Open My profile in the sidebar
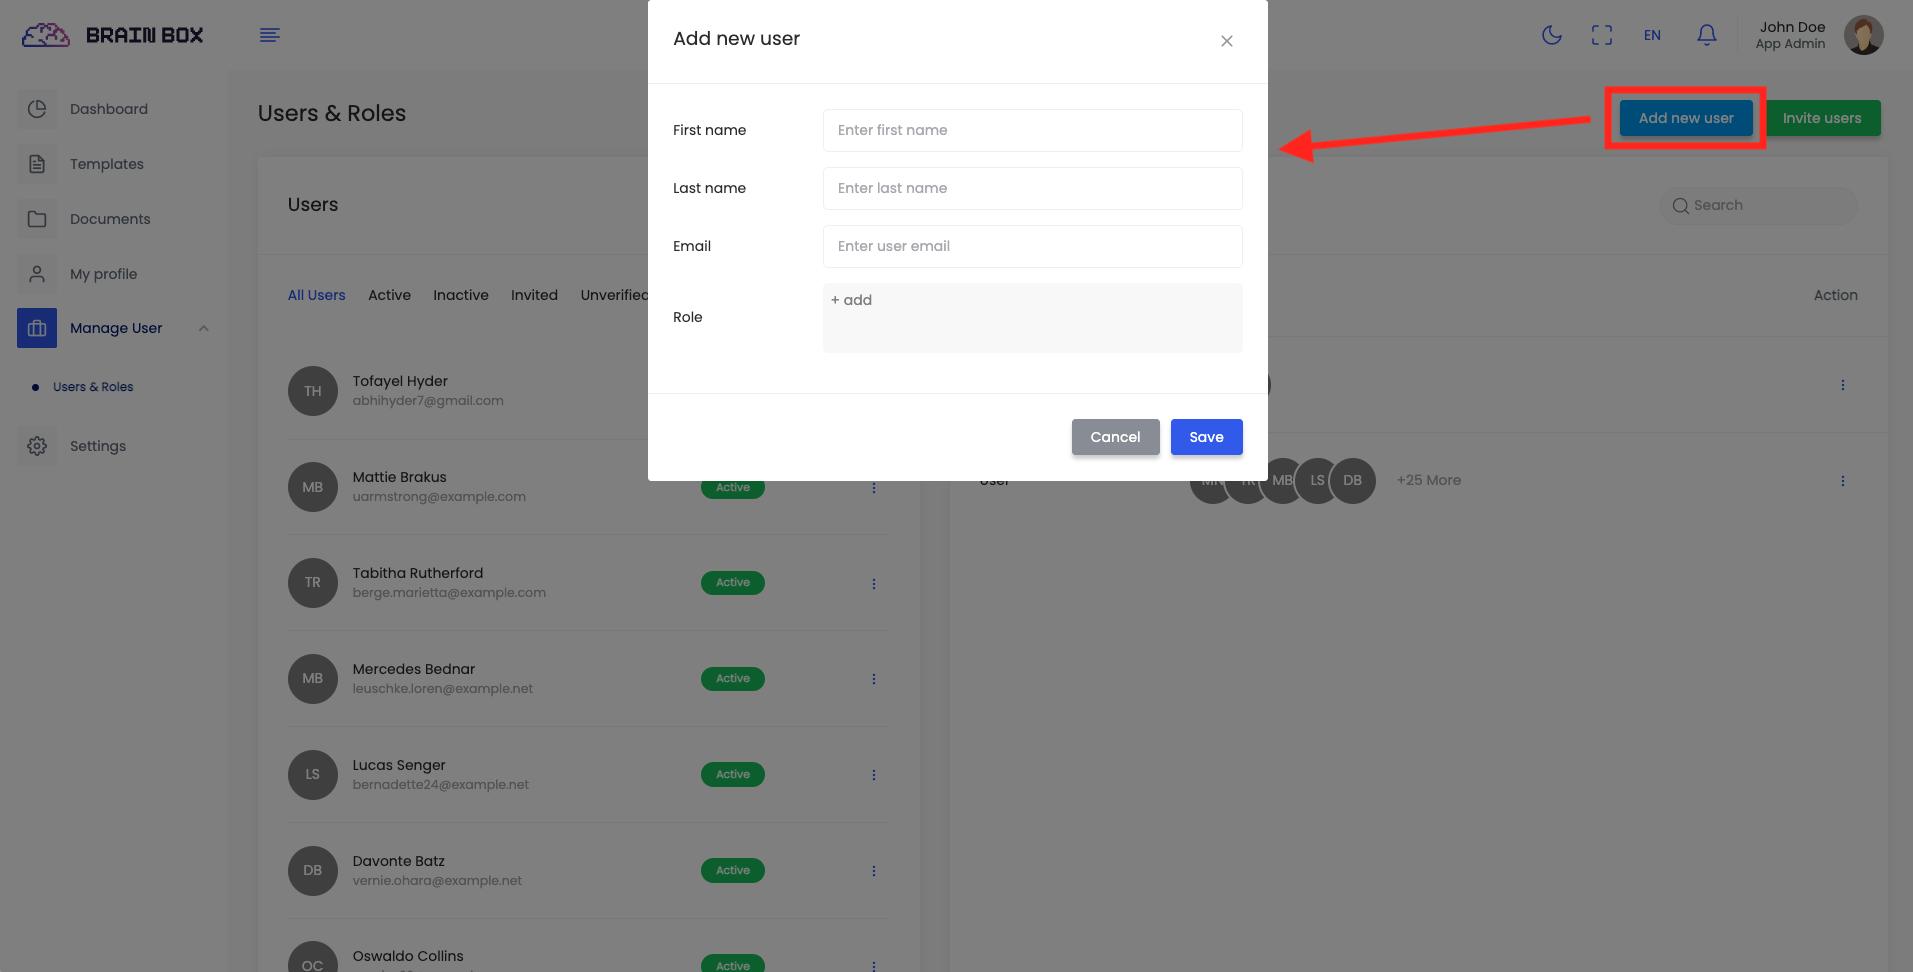Screen dimensions: 1913x972 click(x=103, y=274)
